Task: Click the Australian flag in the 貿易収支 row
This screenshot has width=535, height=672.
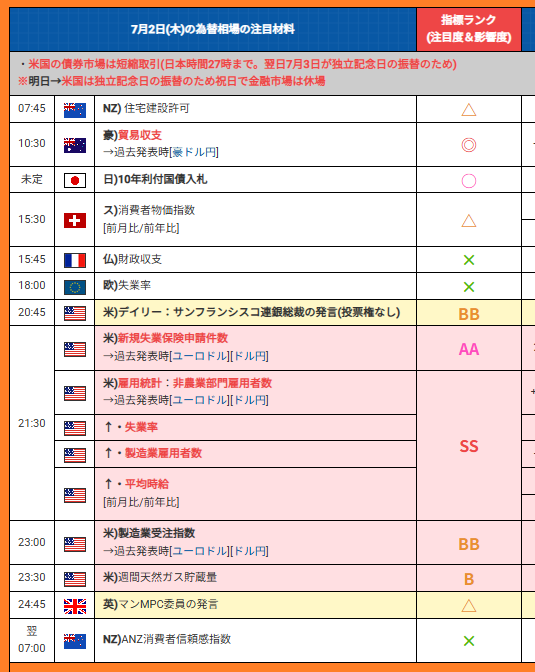Action: click(x=75, y=146)
